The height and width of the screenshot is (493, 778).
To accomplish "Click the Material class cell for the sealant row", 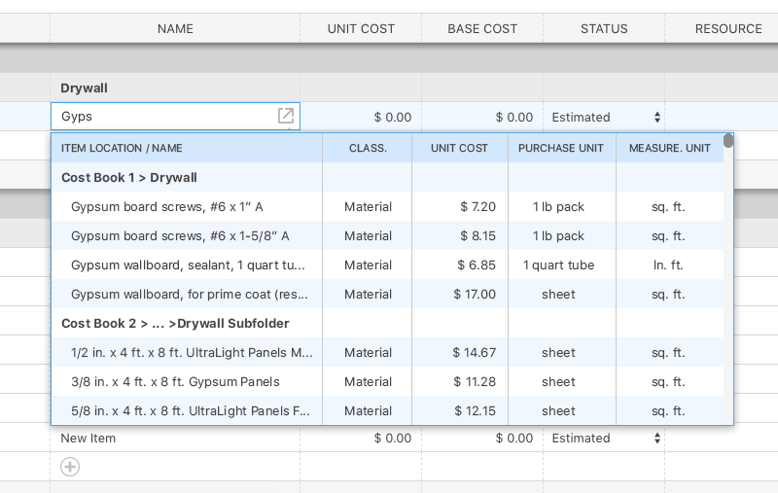I will point(368,265).
